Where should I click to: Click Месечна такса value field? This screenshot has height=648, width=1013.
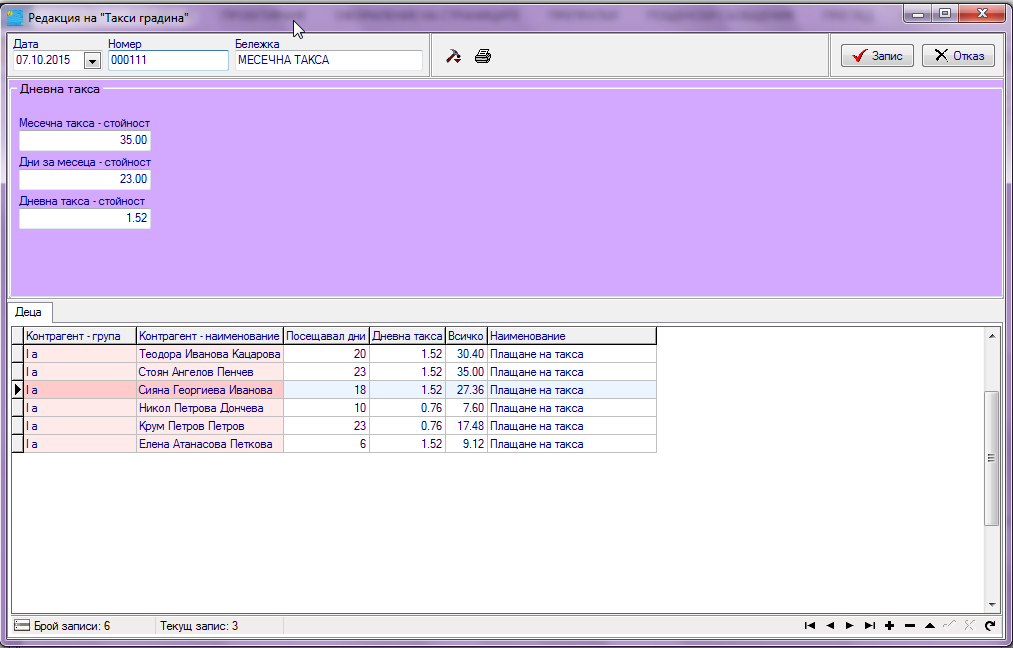(x=85, y=140)
